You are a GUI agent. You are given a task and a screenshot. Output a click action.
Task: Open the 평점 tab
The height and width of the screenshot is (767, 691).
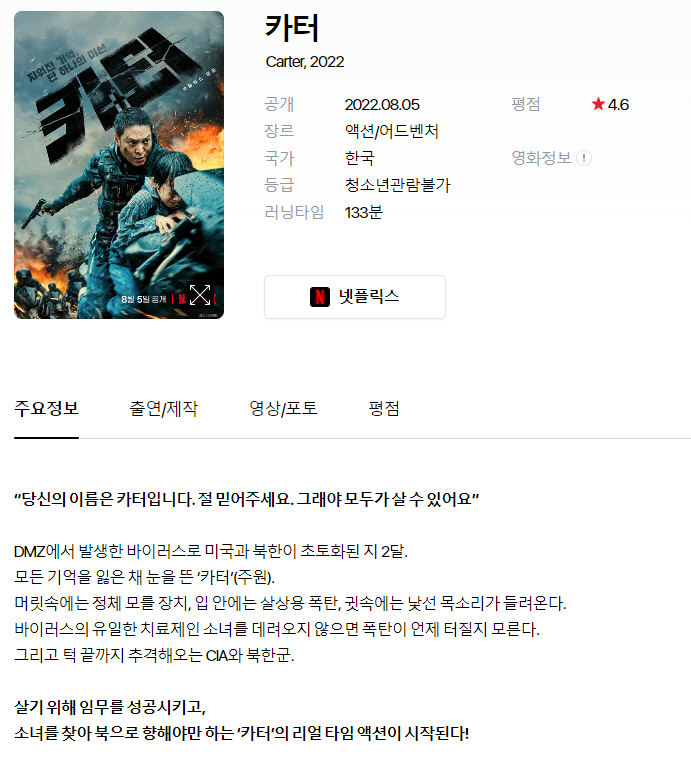click(384, 408)
